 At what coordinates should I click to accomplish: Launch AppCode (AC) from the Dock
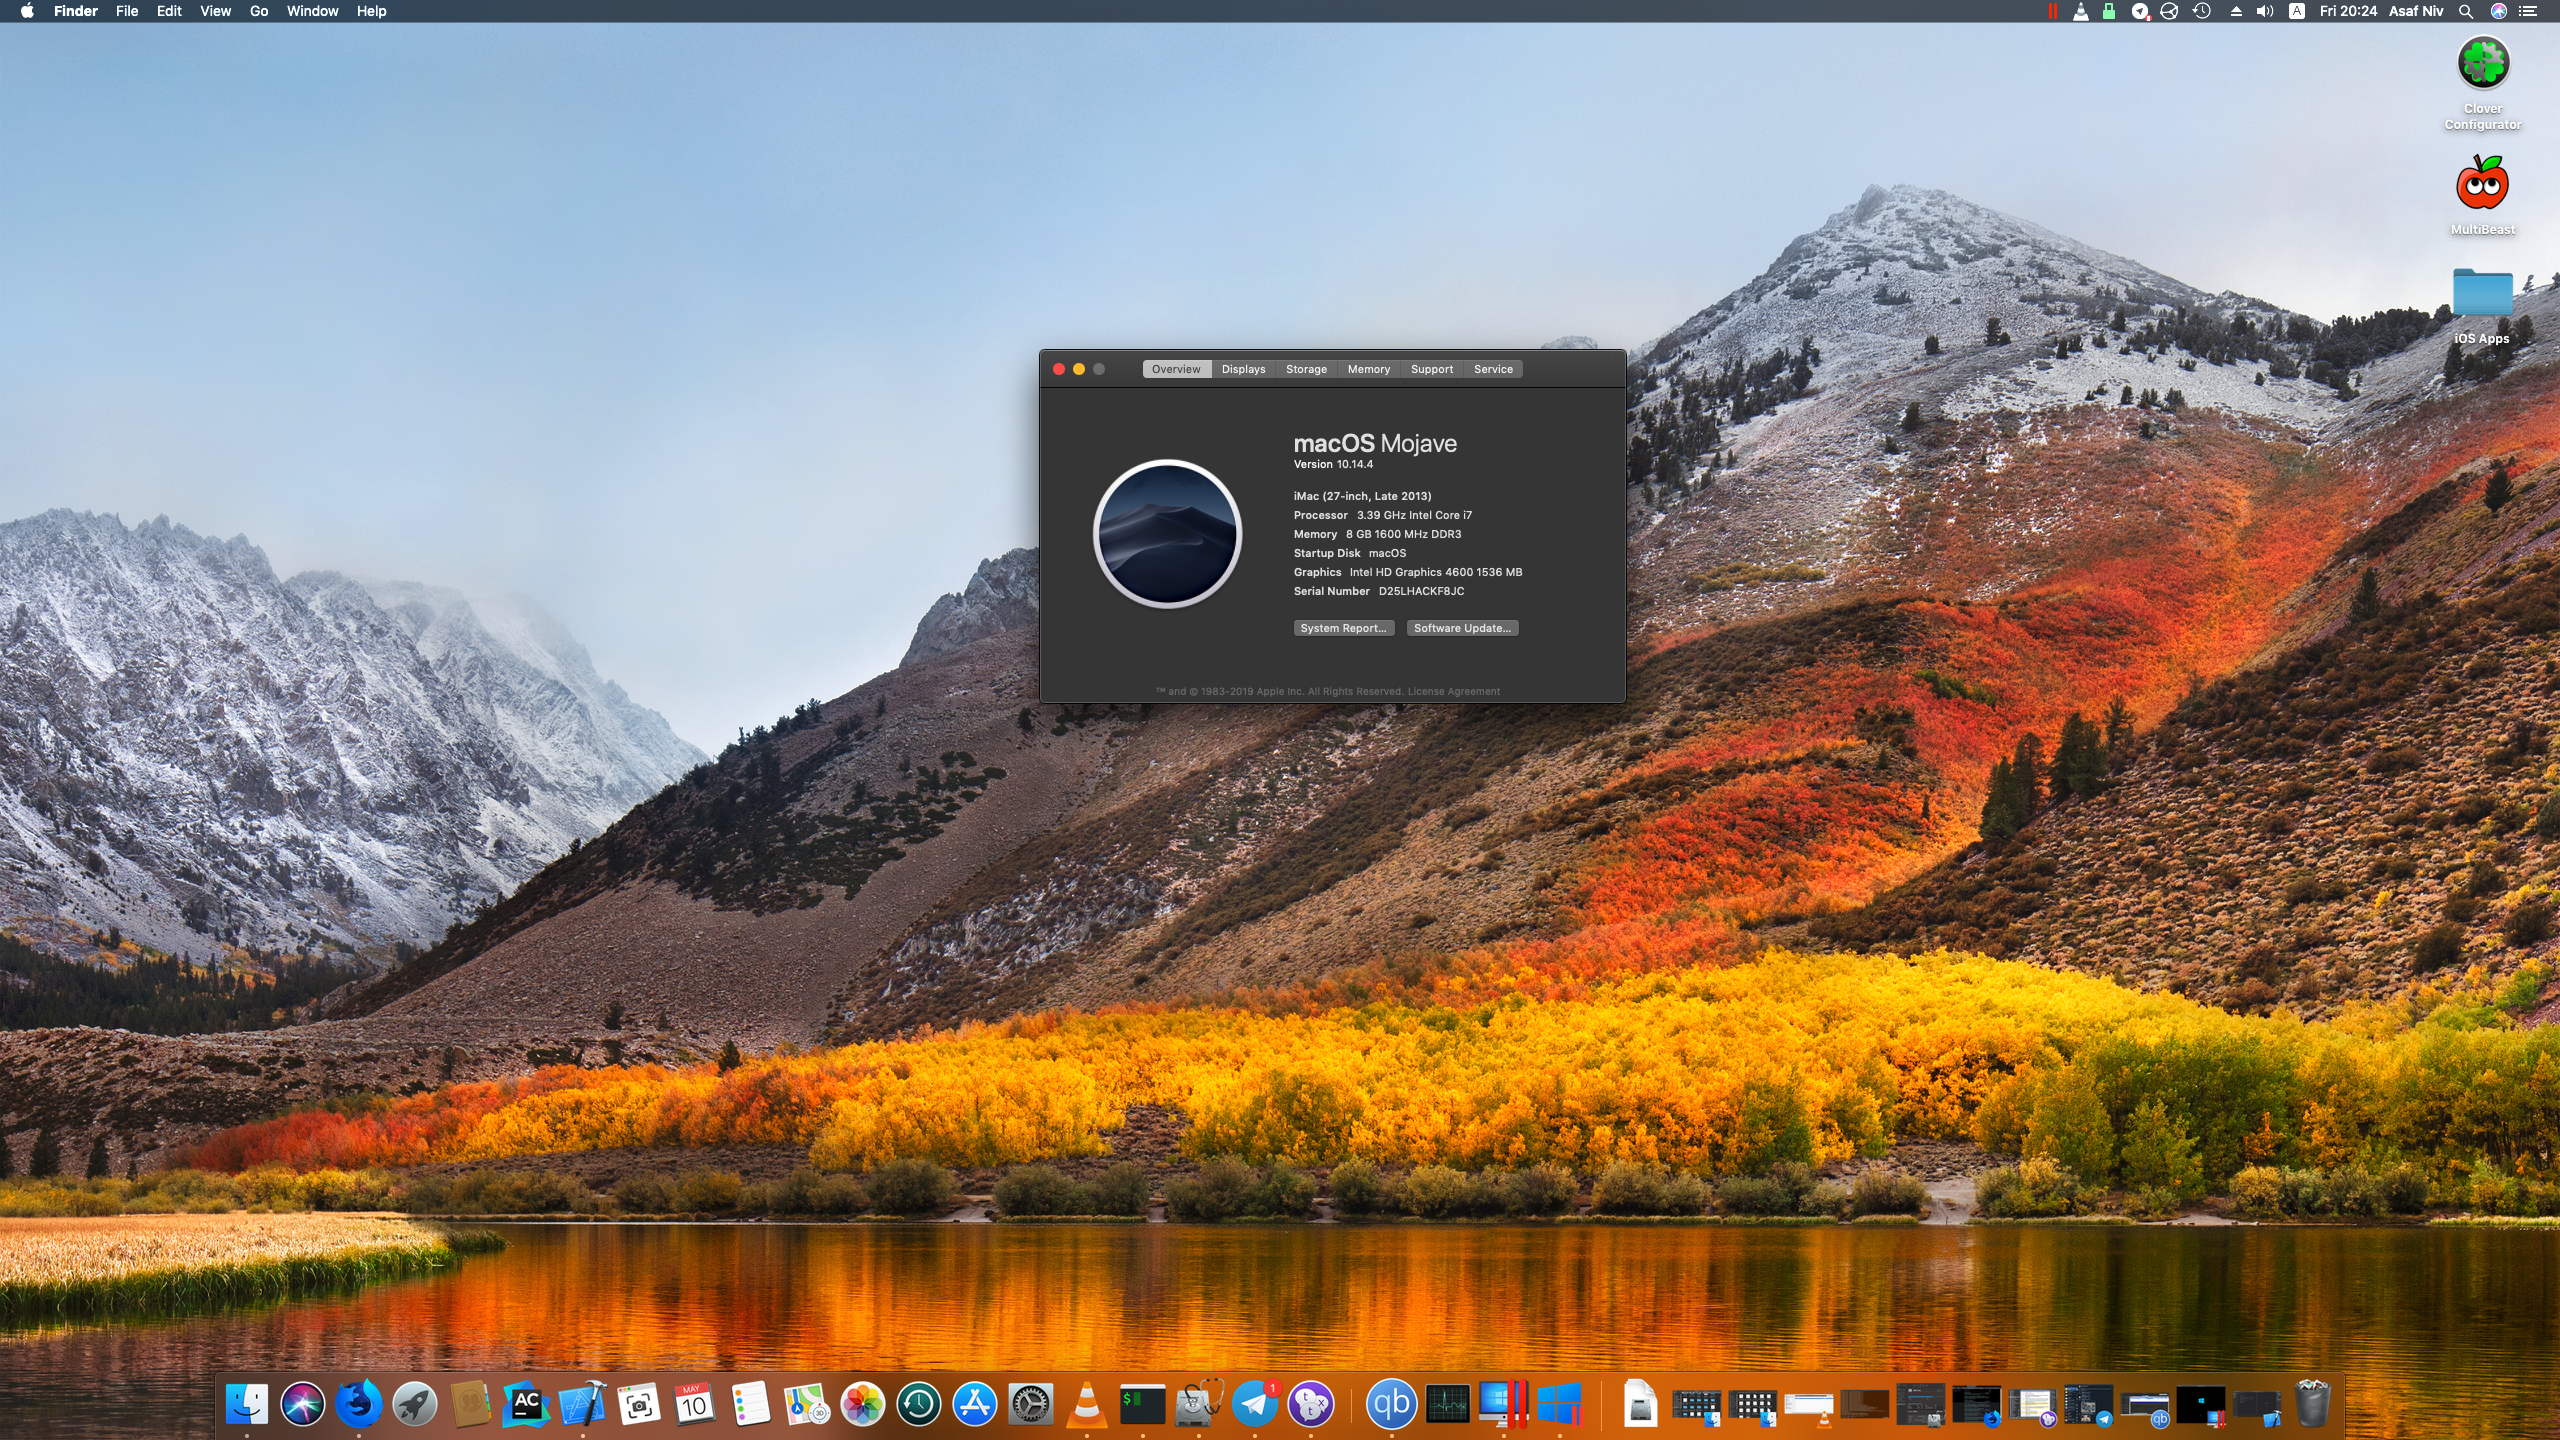pos(527,1405)
